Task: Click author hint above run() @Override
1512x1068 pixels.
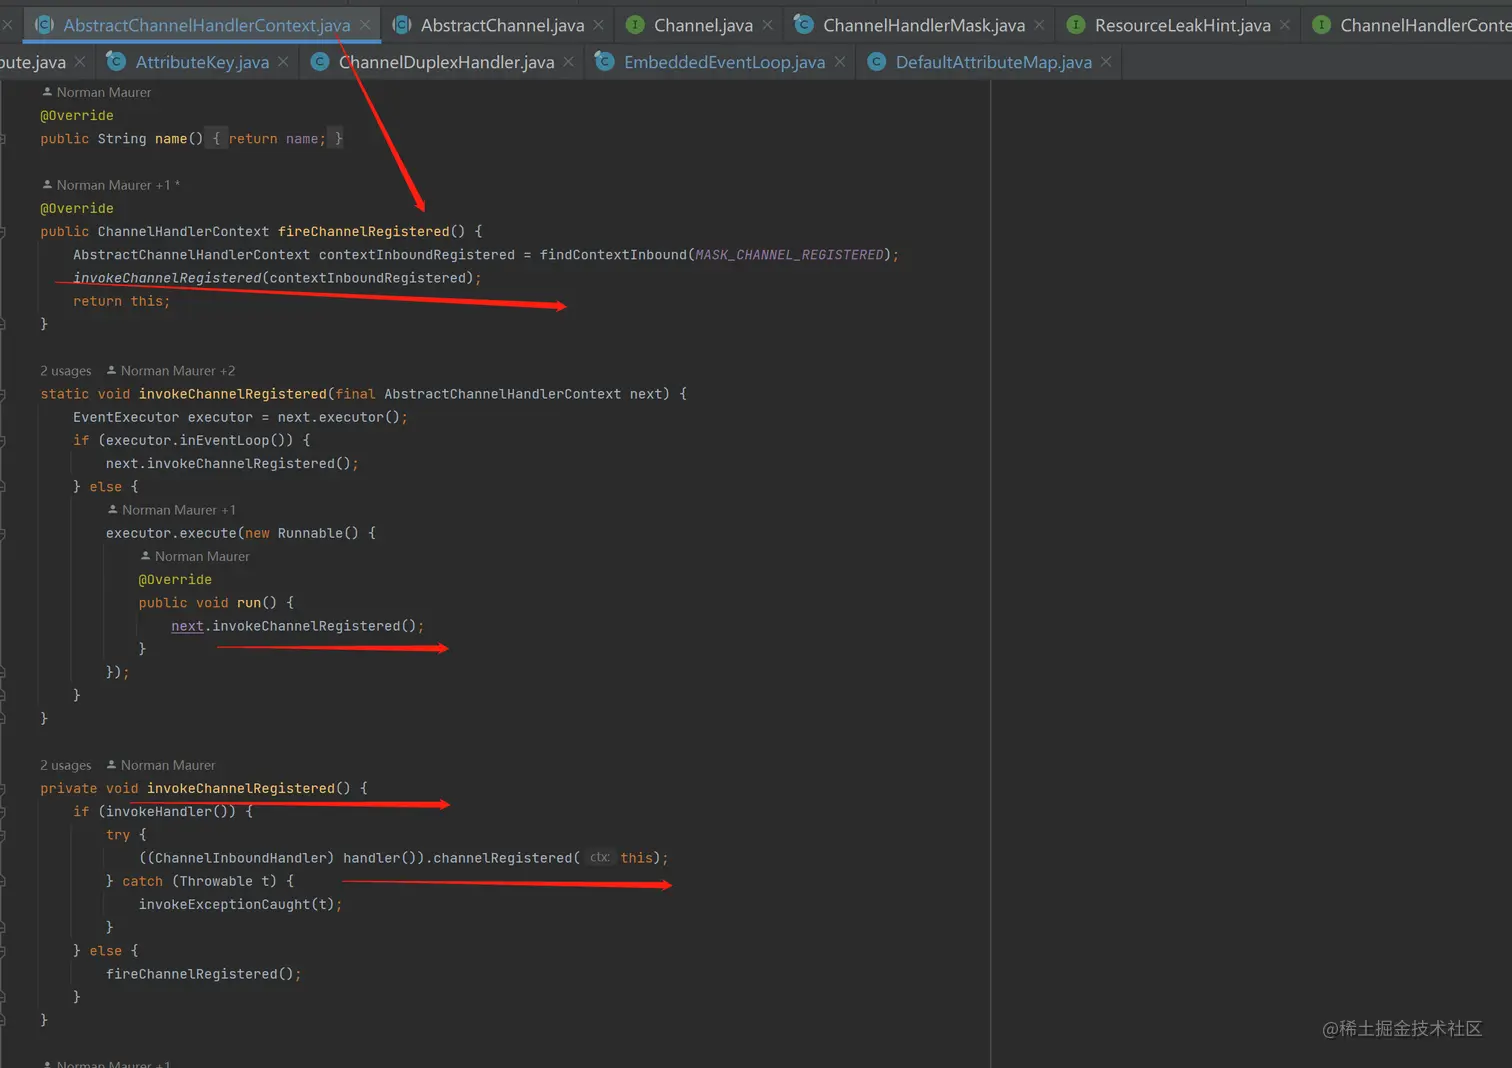Action: [194, 556]
